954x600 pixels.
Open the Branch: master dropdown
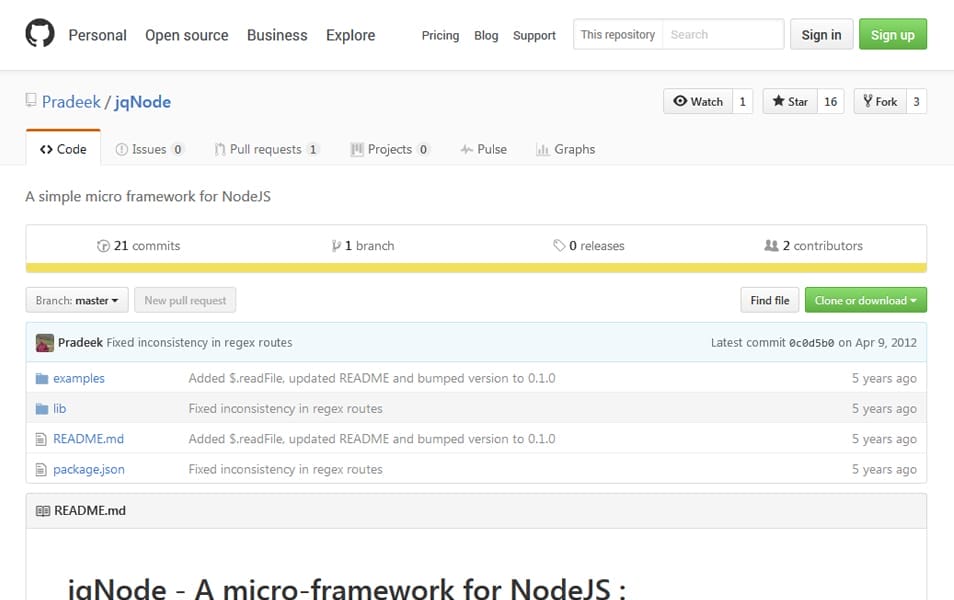(77, 300)
